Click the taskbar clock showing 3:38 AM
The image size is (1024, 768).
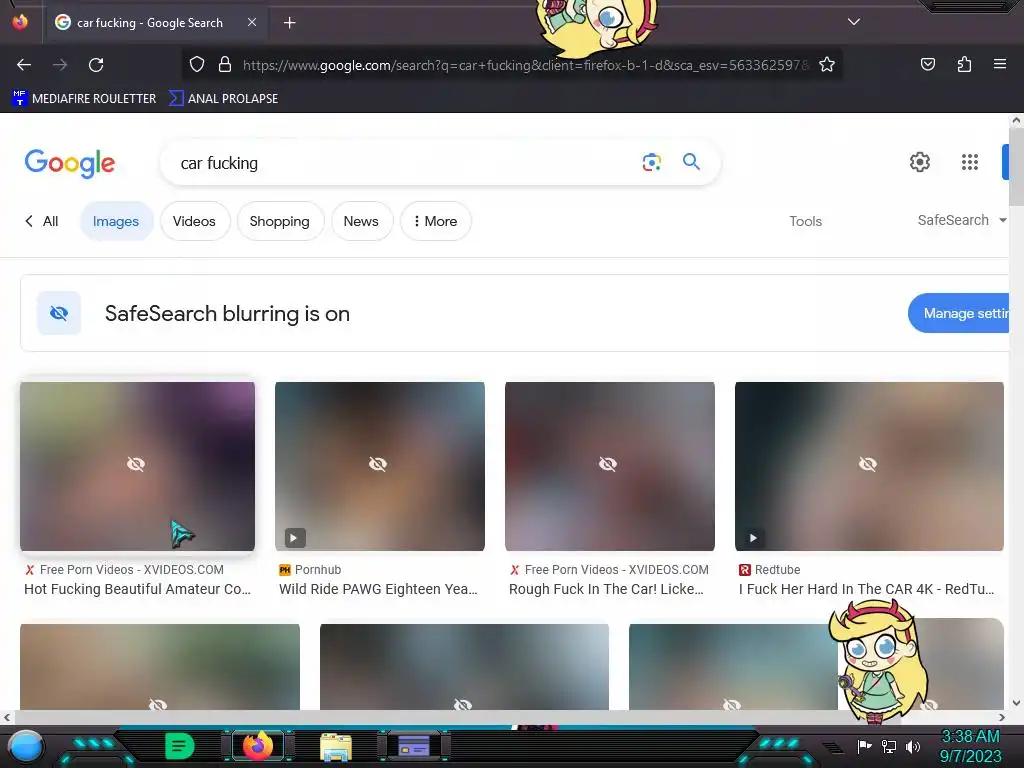click(970, 746)
